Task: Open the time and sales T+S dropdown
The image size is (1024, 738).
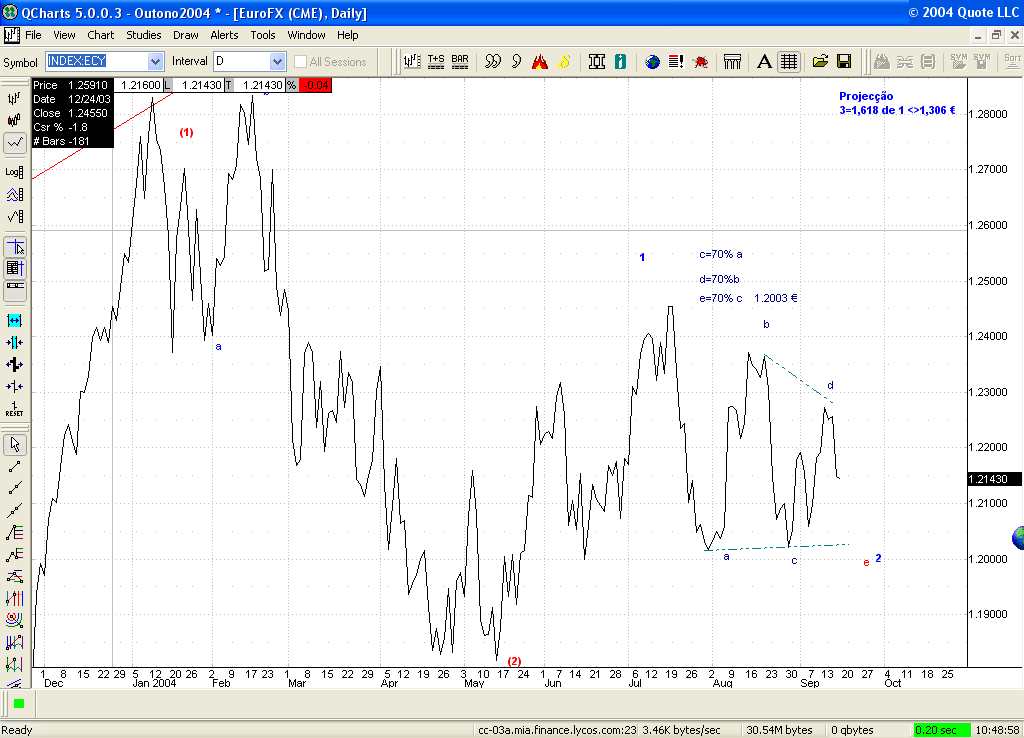Action: click(x=435, y=61)
